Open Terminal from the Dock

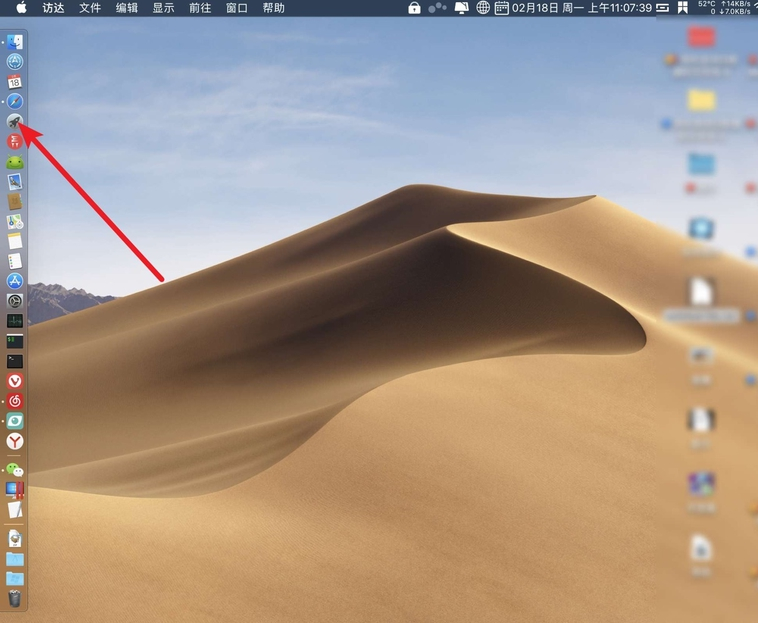(15, 361)
